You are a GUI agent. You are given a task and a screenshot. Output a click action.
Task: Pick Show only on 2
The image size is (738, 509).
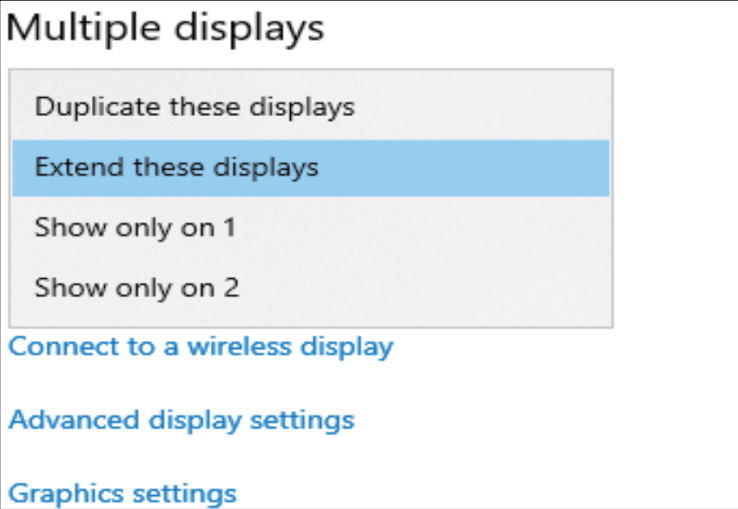137,289
